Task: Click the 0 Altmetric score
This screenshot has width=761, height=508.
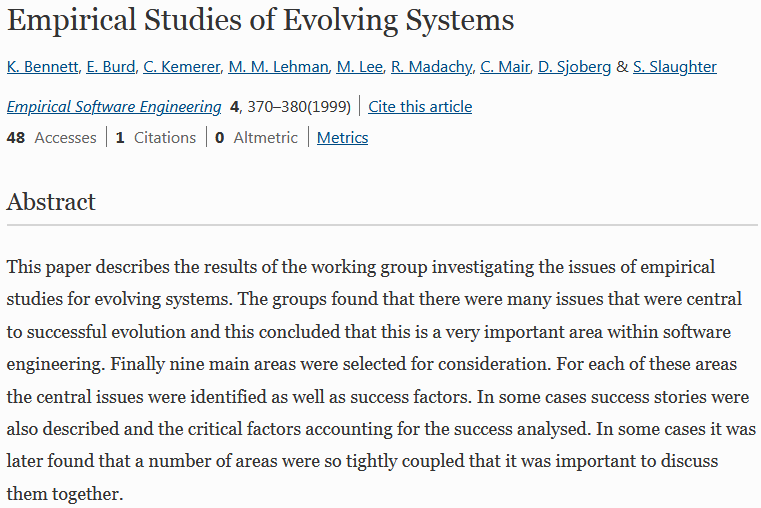Action: pyautogui.click(x=257, y=138)
